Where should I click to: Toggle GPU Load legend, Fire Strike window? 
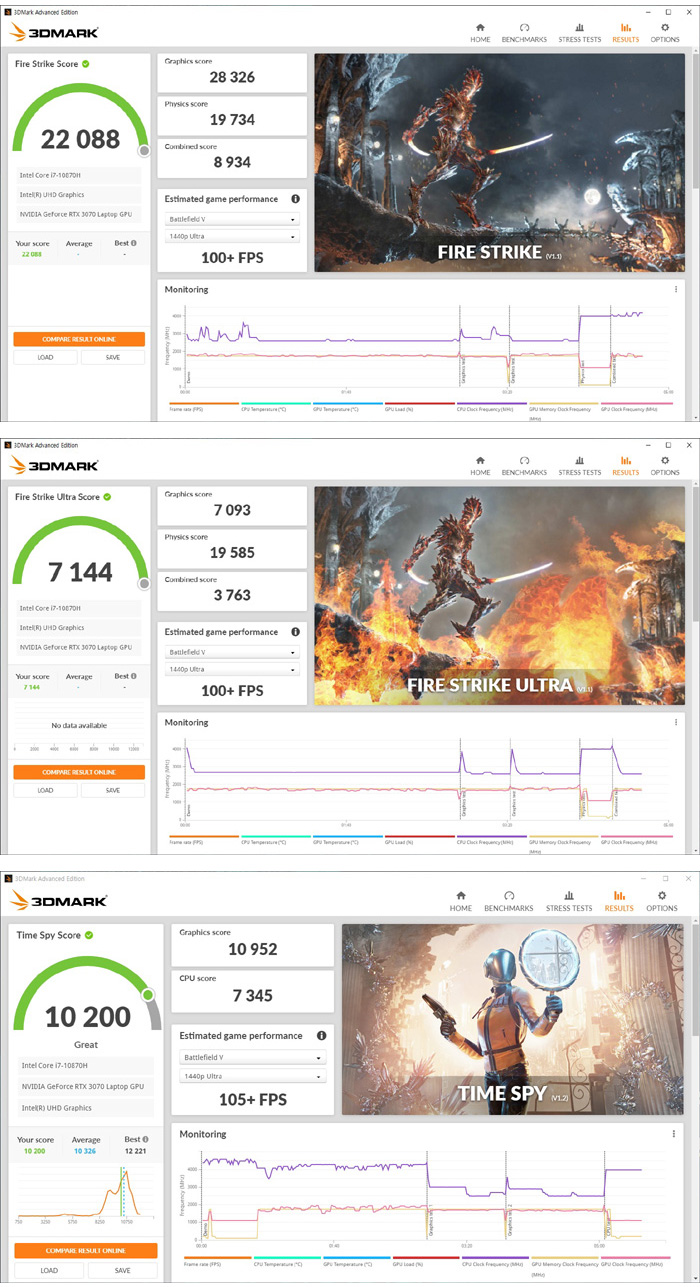419,407
